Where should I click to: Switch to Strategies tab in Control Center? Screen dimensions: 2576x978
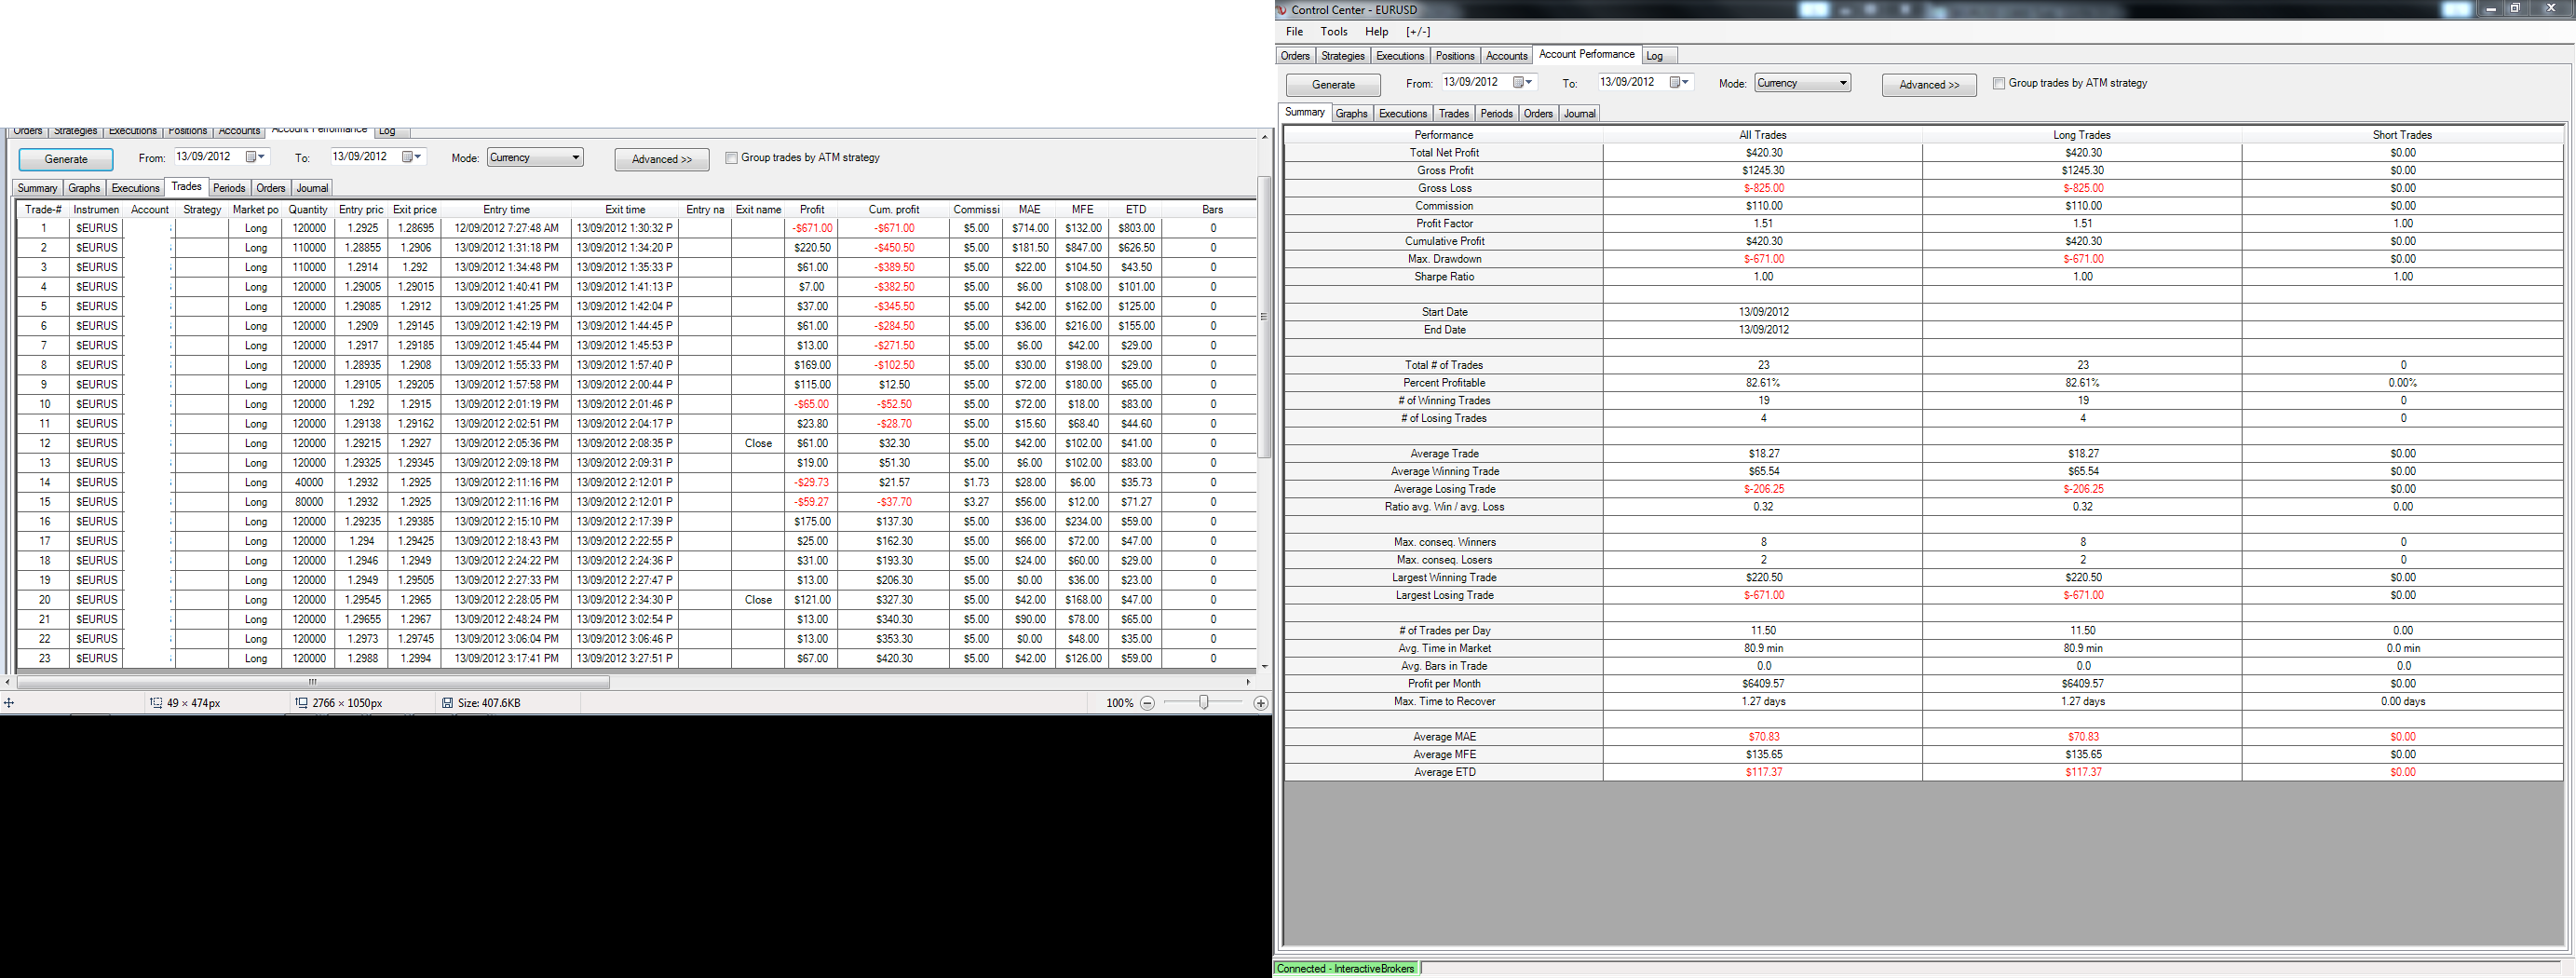coord(1342,56)
